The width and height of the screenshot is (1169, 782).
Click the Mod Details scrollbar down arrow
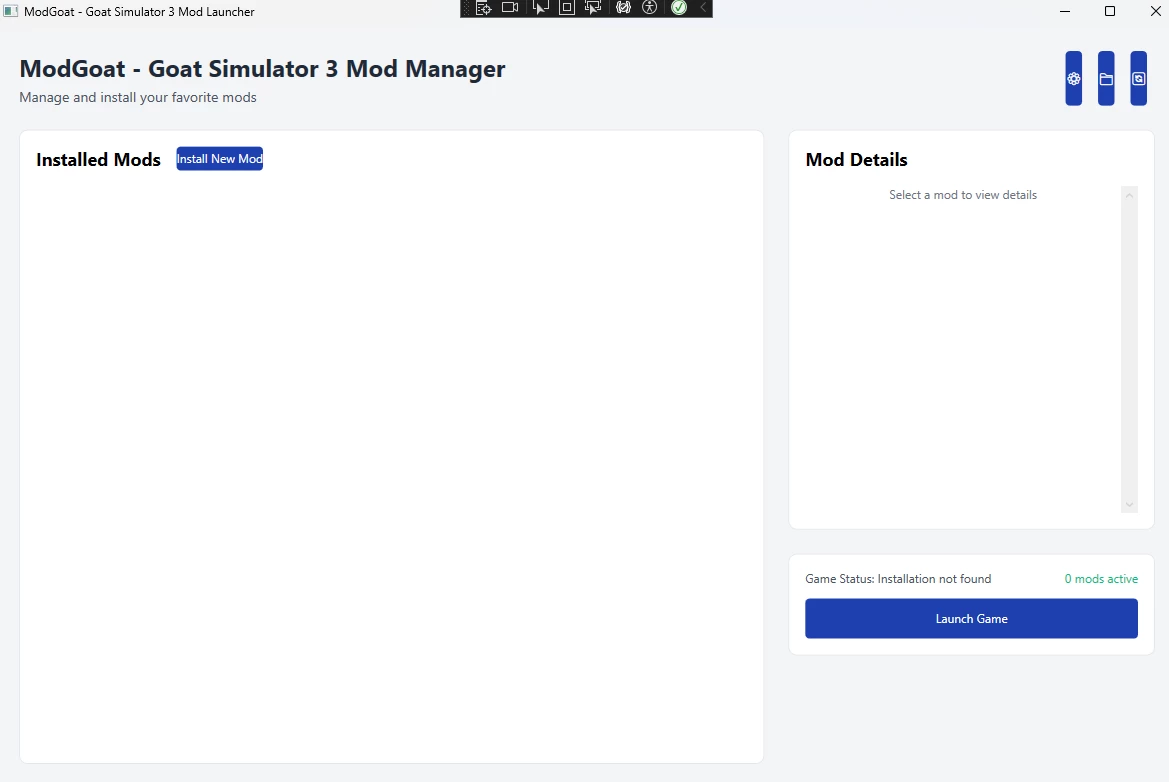point(1129,505)
